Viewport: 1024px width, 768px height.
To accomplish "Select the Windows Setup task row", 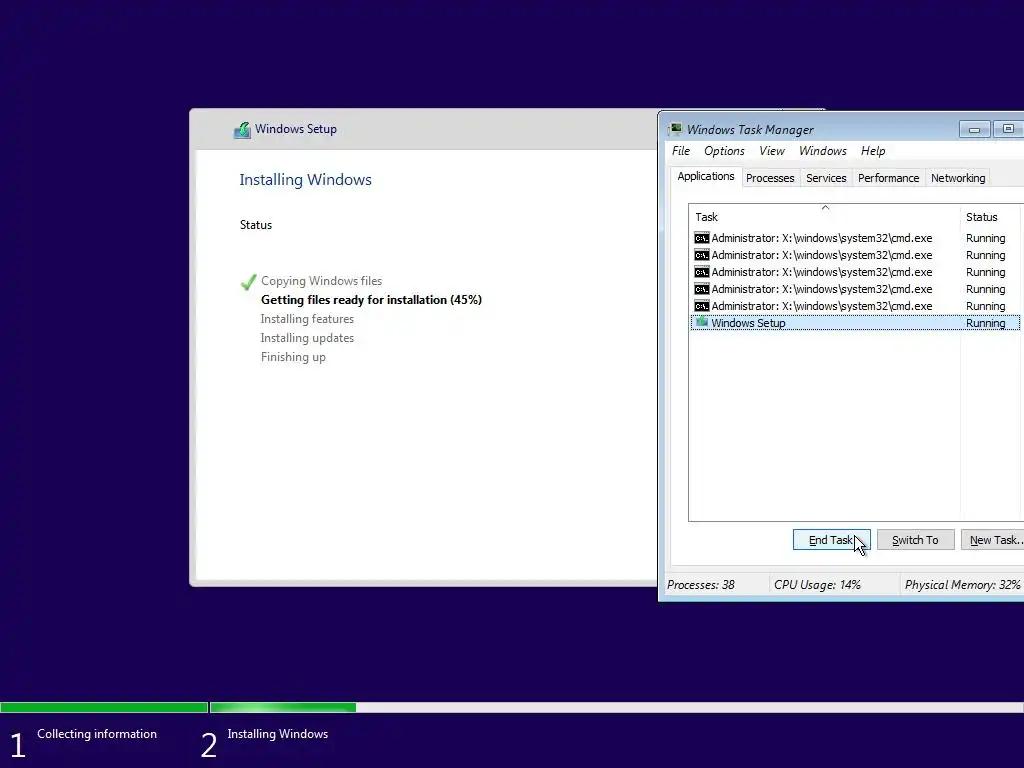I will [855, 323].
